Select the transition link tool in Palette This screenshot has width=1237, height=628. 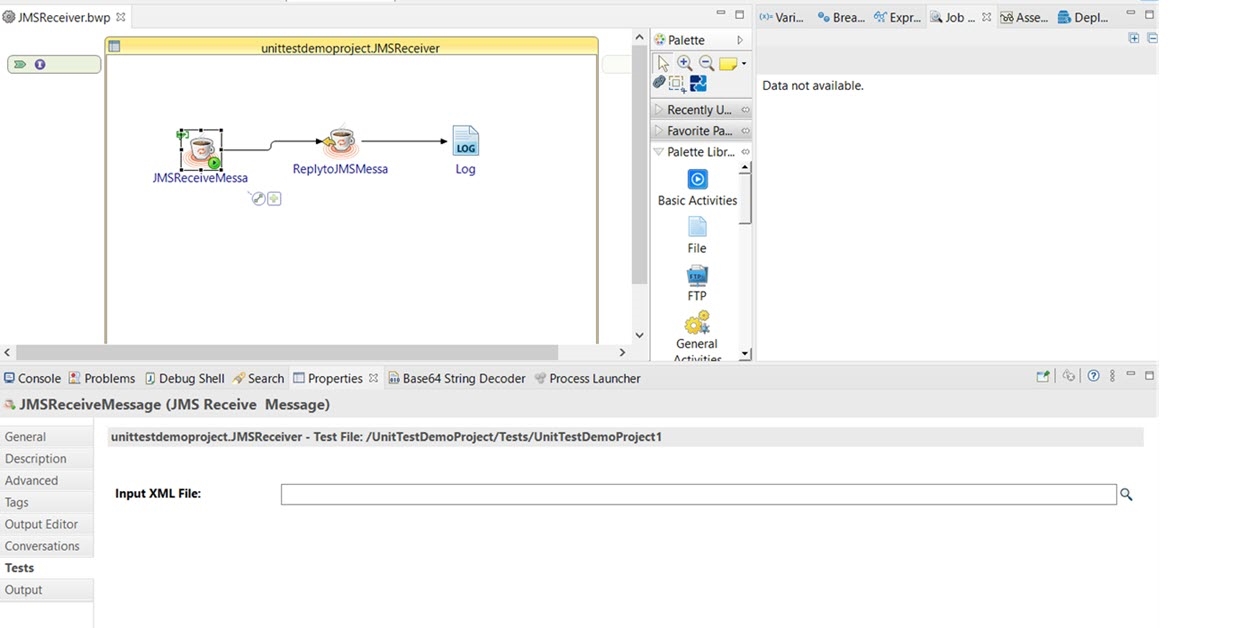point(660,83)
